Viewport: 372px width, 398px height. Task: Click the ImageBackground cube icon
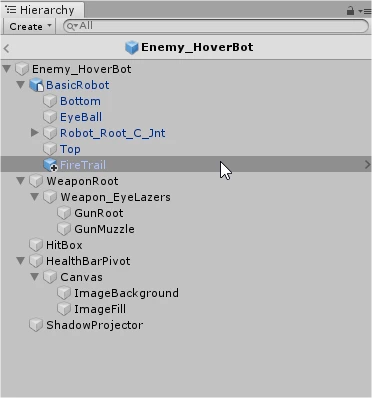point(64,293)
